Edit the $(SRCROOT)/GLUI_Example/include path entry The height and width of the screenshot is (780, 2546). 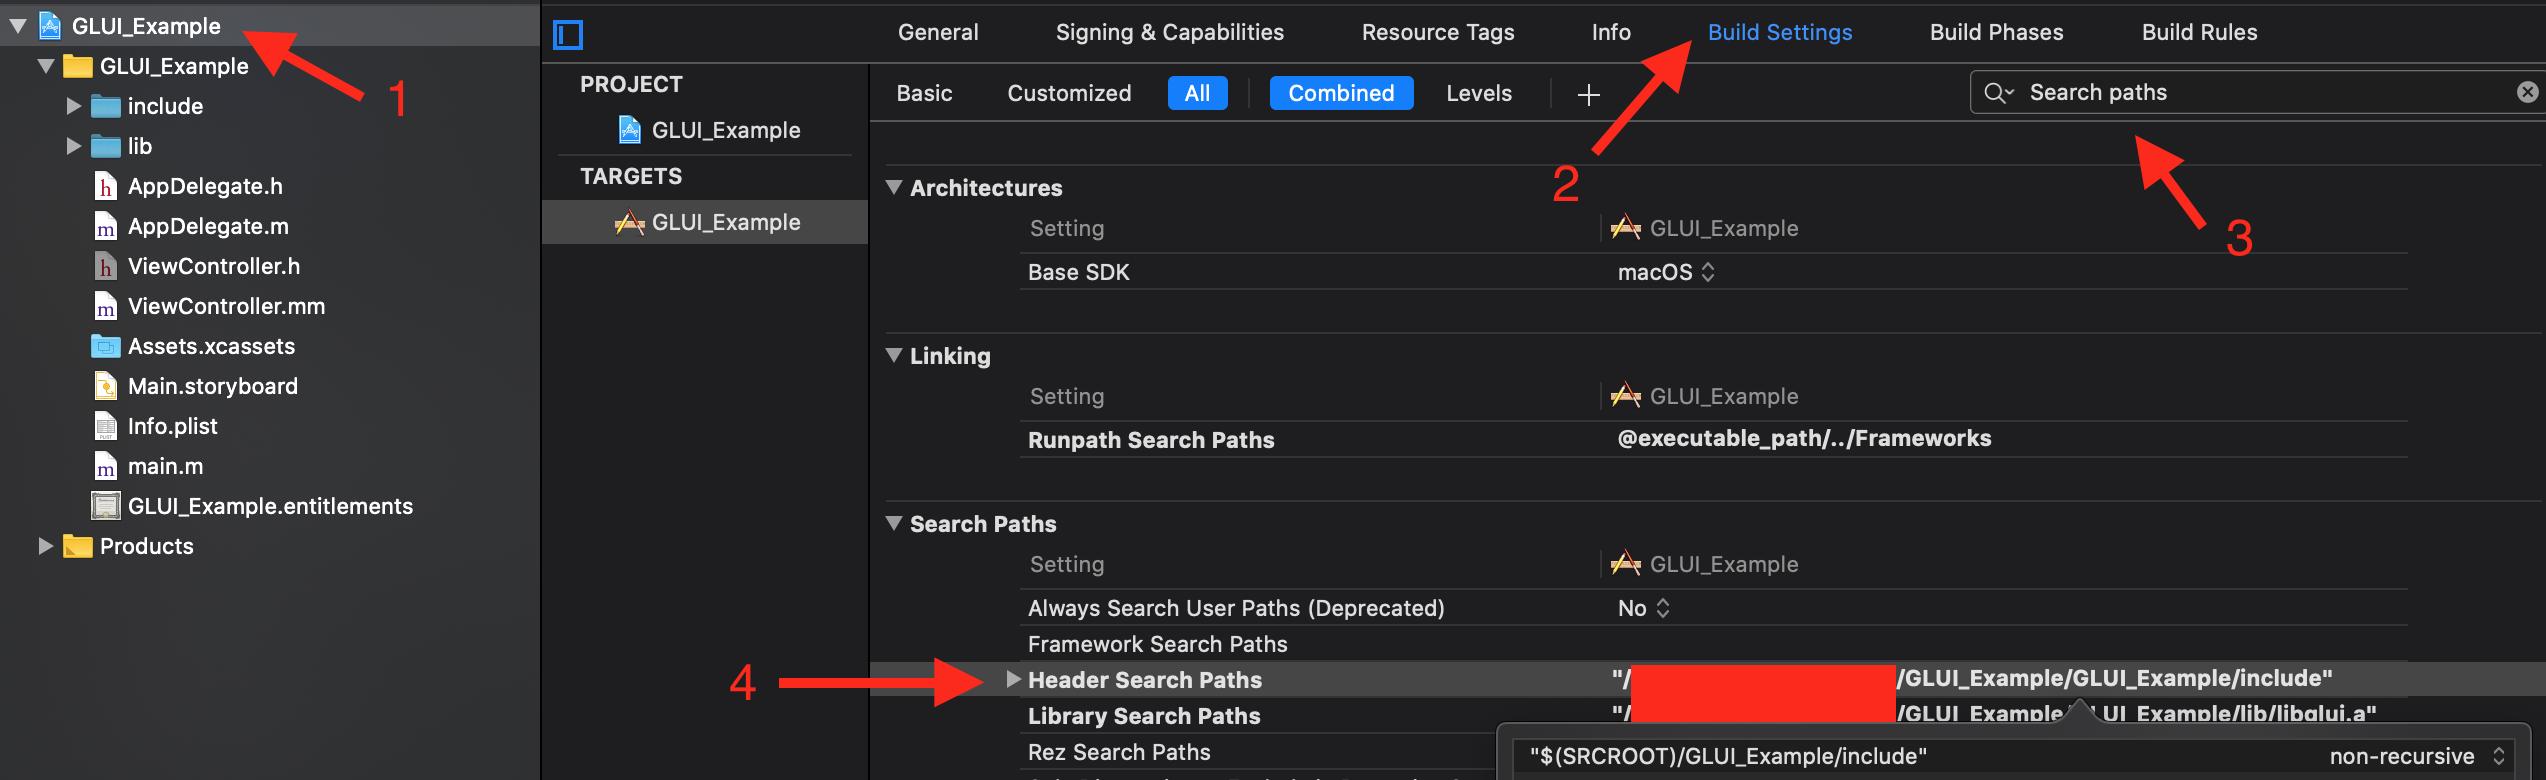point(1728,756)
